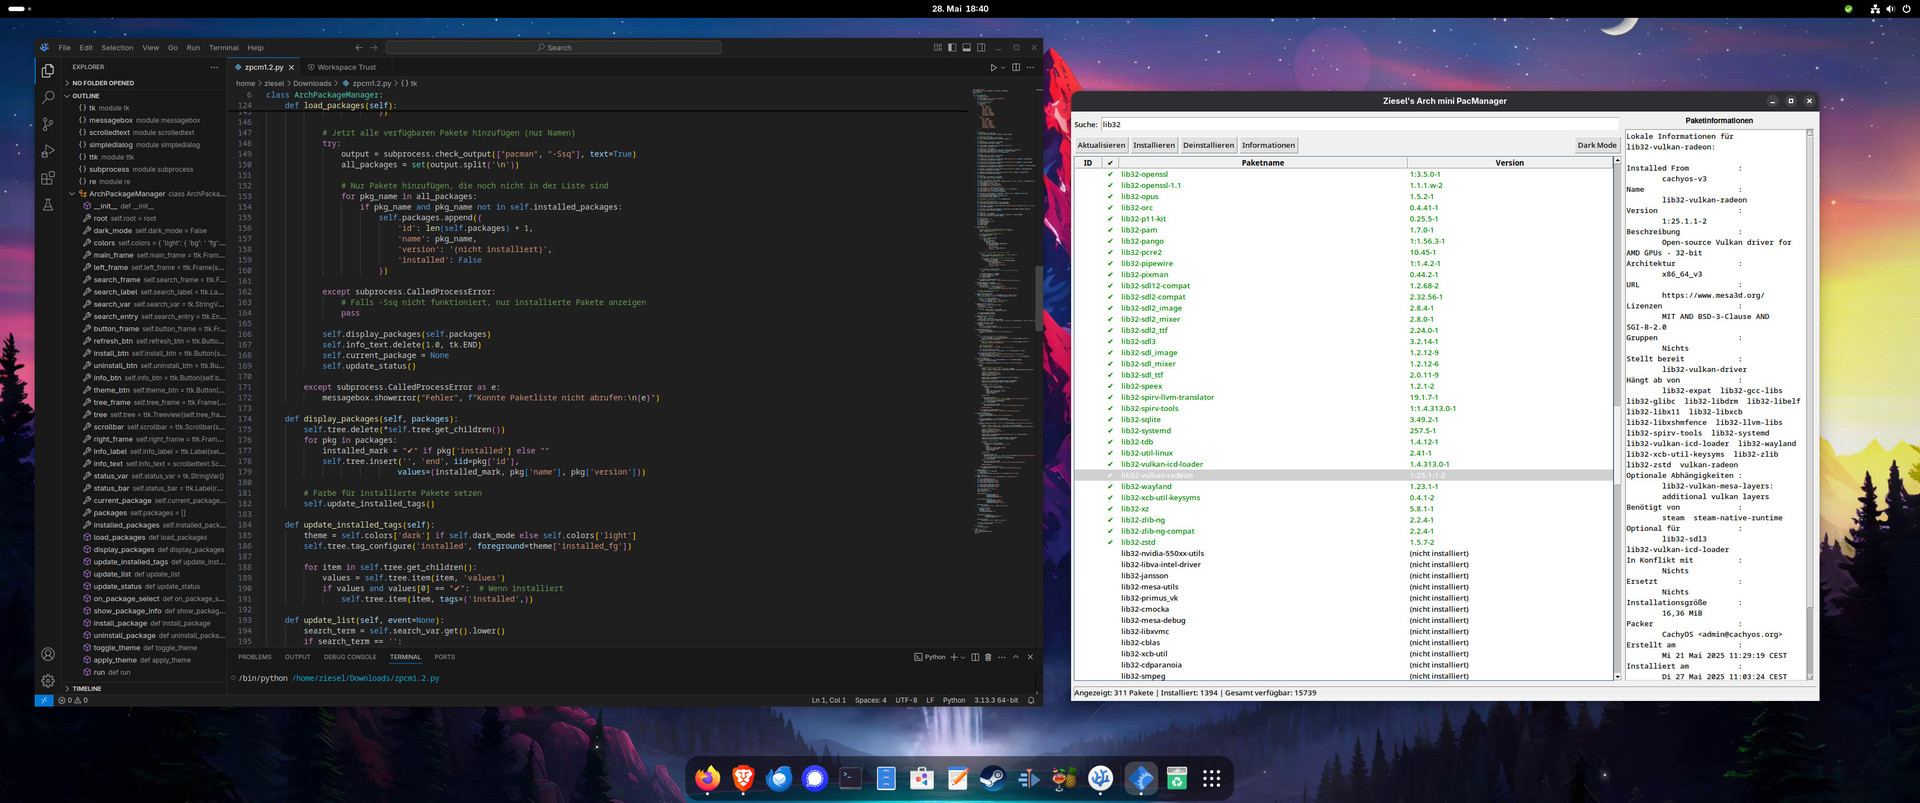
Task: Click the Deinstallieren button
Action: click(1208, 145)
